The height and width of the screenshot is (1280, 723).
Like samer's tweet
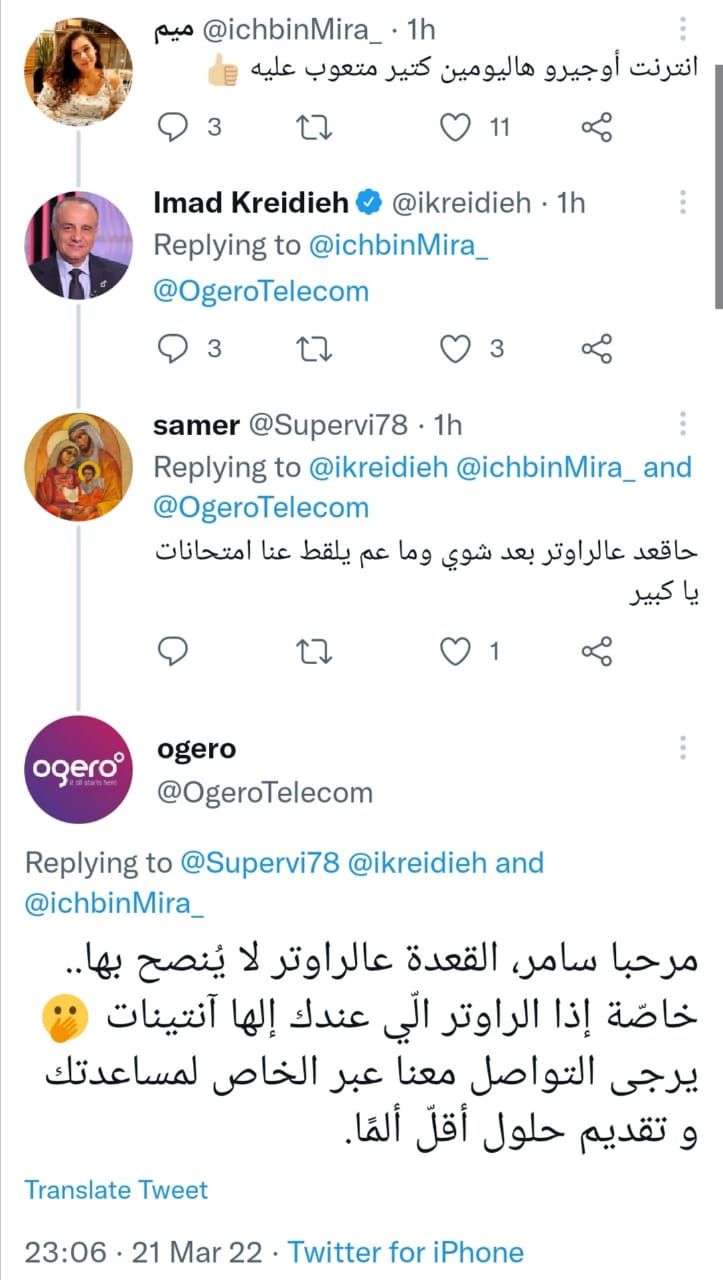[x=456, y=652]
